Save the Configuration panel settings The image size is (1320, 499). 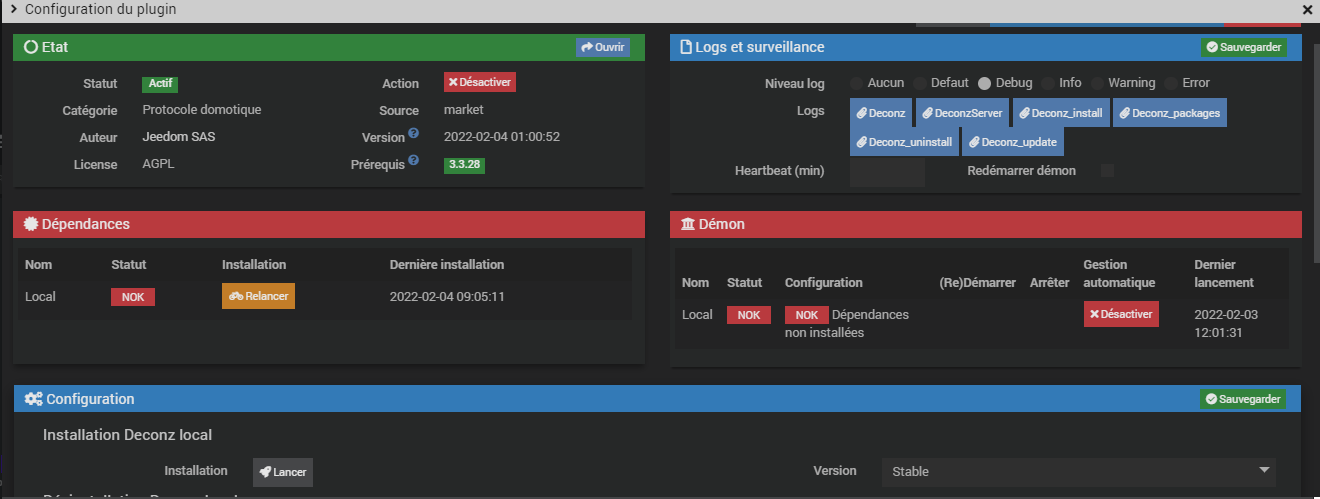pyautogui.click(x=1243, y=399)
